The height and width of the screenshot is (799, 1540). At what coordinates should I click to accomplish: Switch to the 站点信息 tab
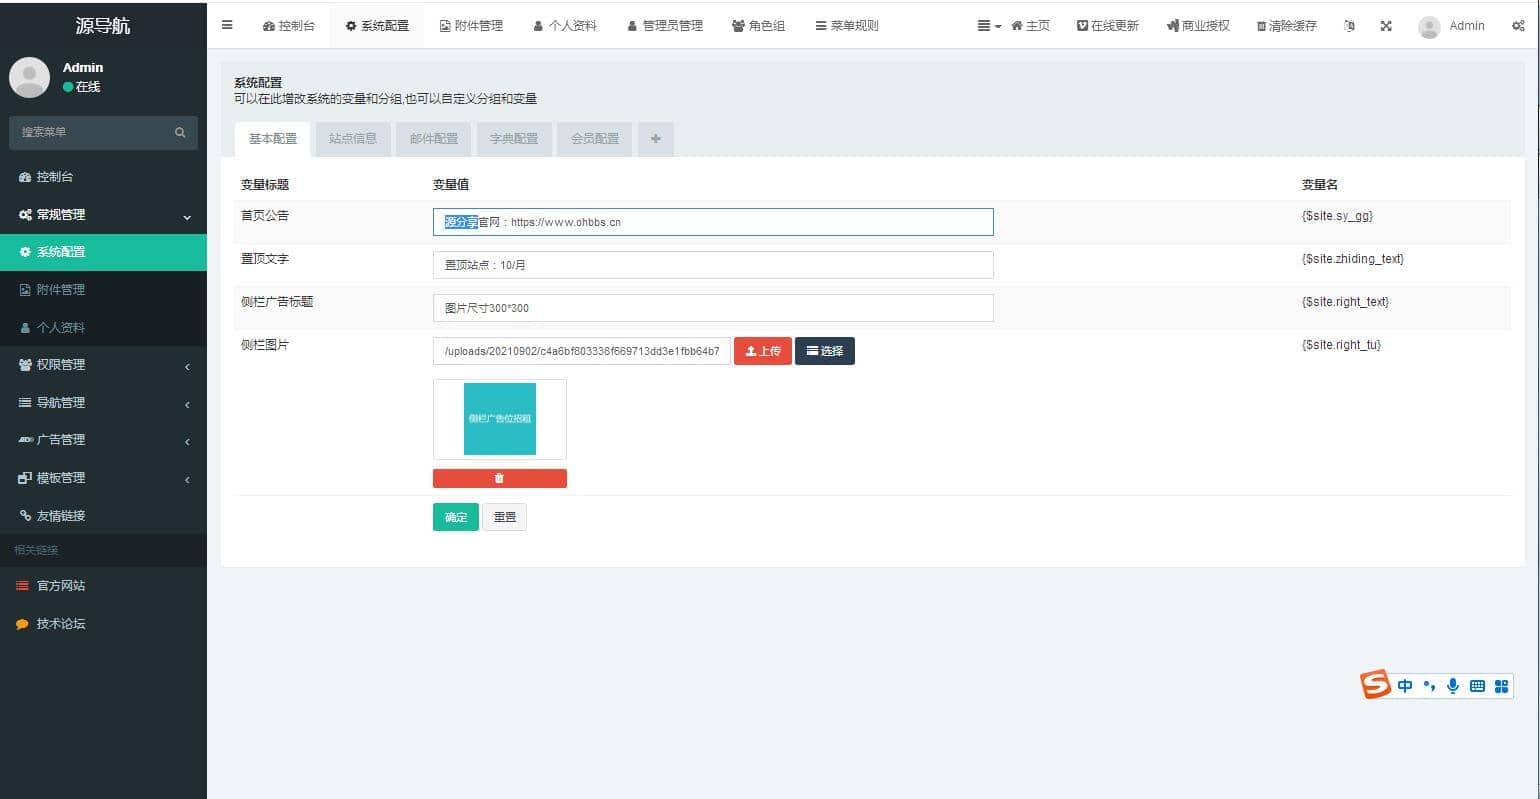(x=353, y=139)
